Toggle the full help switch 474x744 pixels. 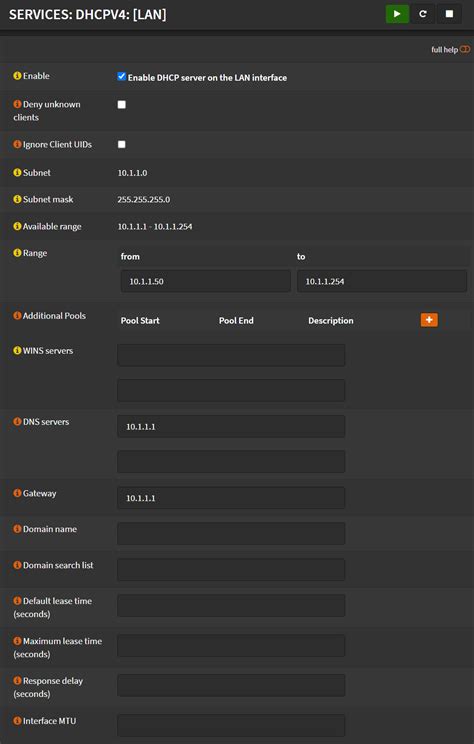coord(465,49)
